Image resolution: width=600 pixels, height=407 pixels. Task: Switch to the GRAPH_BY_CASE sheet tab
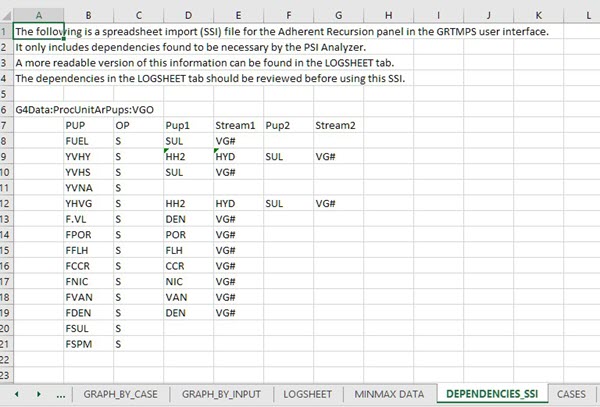coord(122,394)
